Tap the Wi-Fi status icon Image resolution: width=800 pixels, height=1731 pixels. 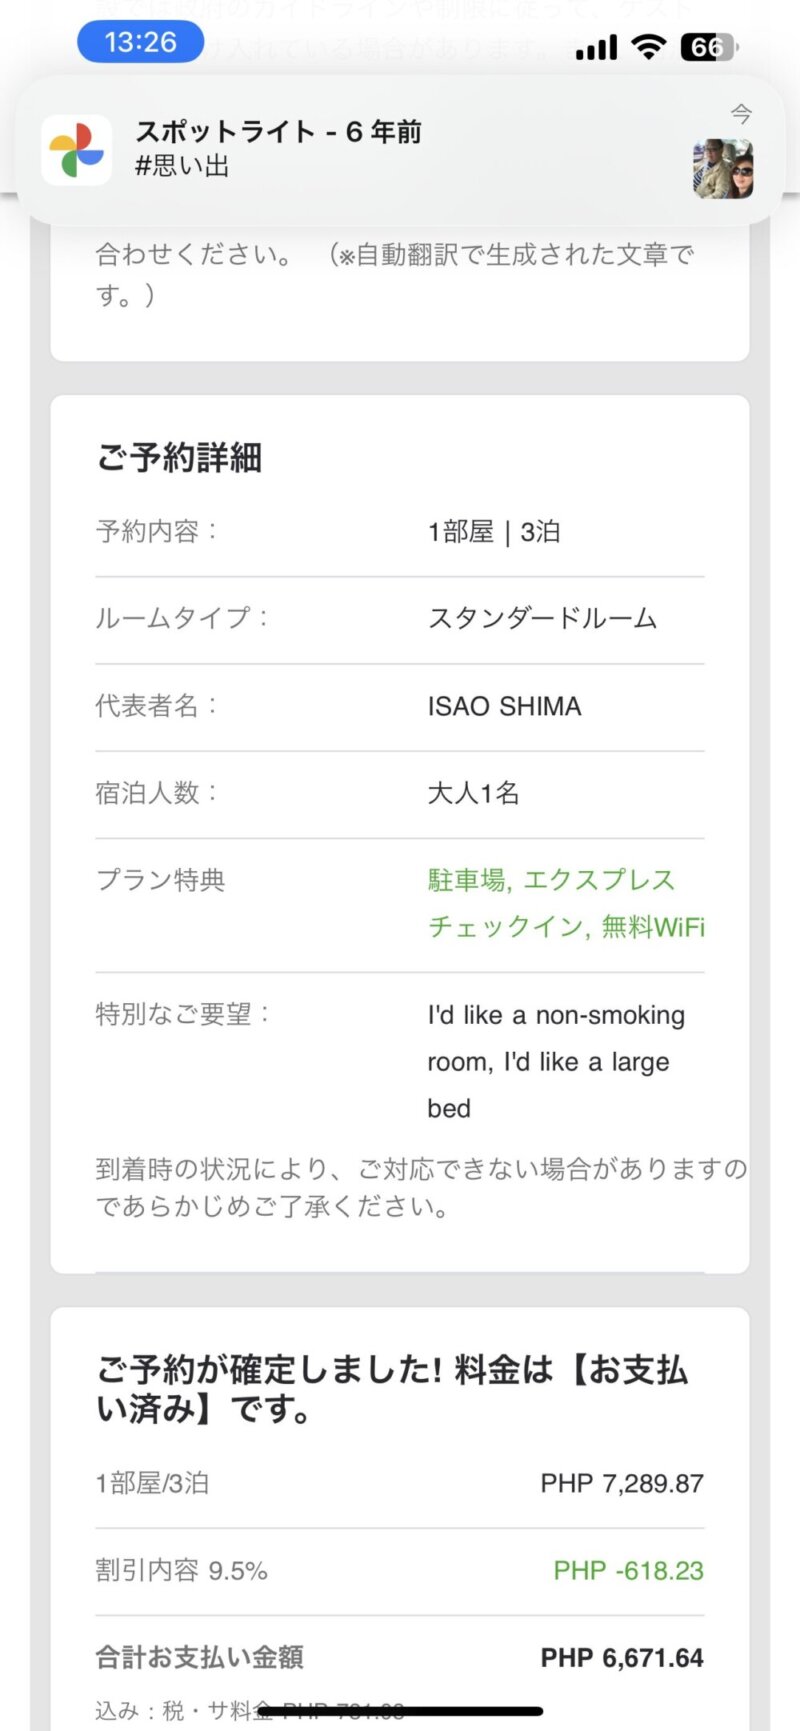(649, 46)
